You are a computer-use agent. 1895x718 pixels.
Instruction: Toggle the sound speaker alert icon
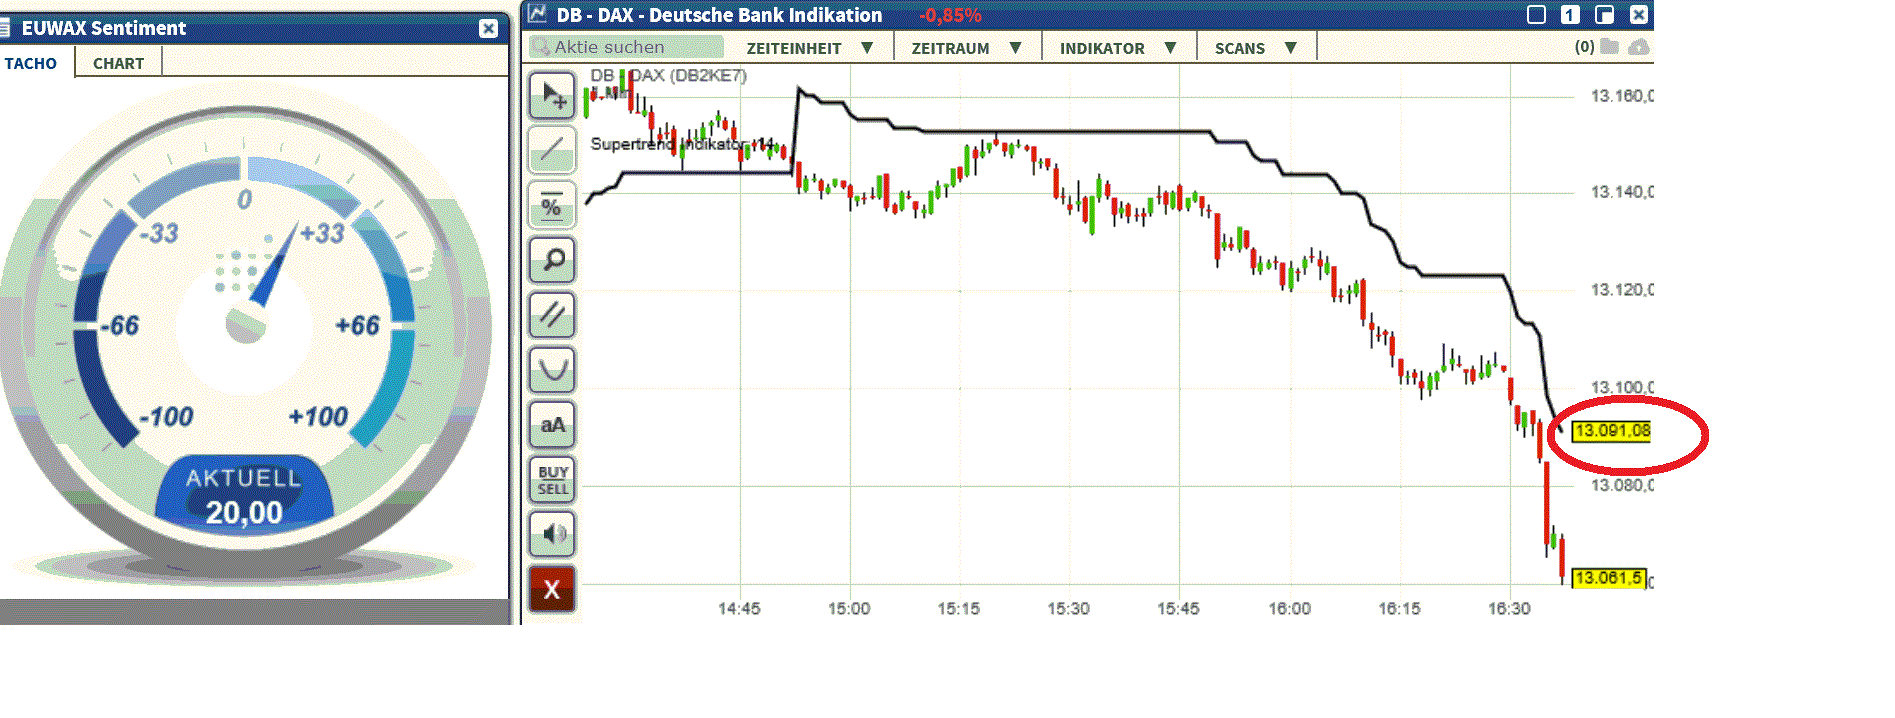(x=552, y=534)
